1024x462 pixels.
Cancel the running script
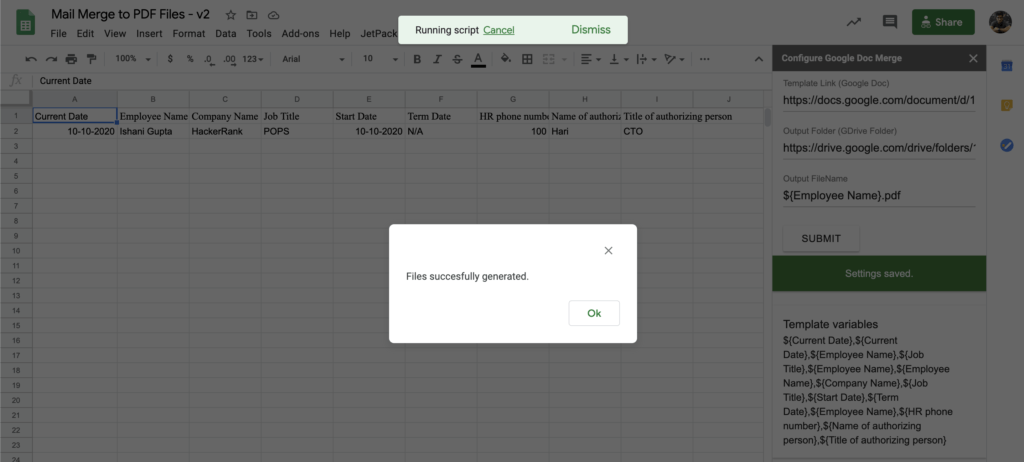(499, 30)
